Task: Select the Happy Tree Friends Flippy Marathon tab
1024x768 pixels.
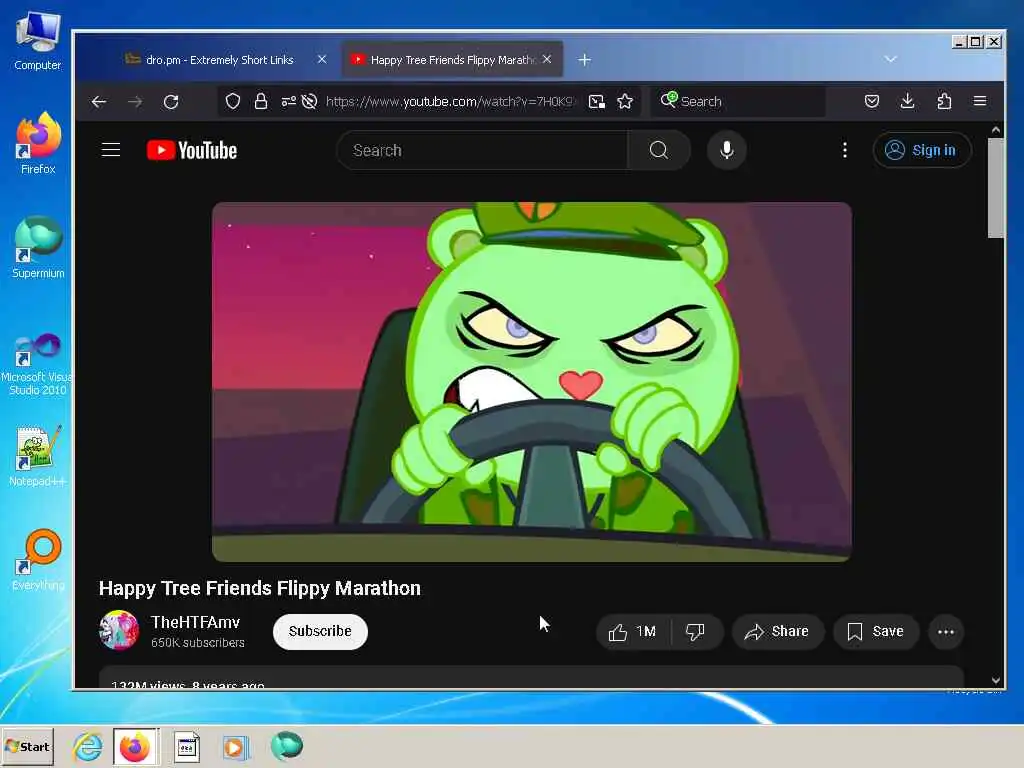Action: click(x=452, y=59)
